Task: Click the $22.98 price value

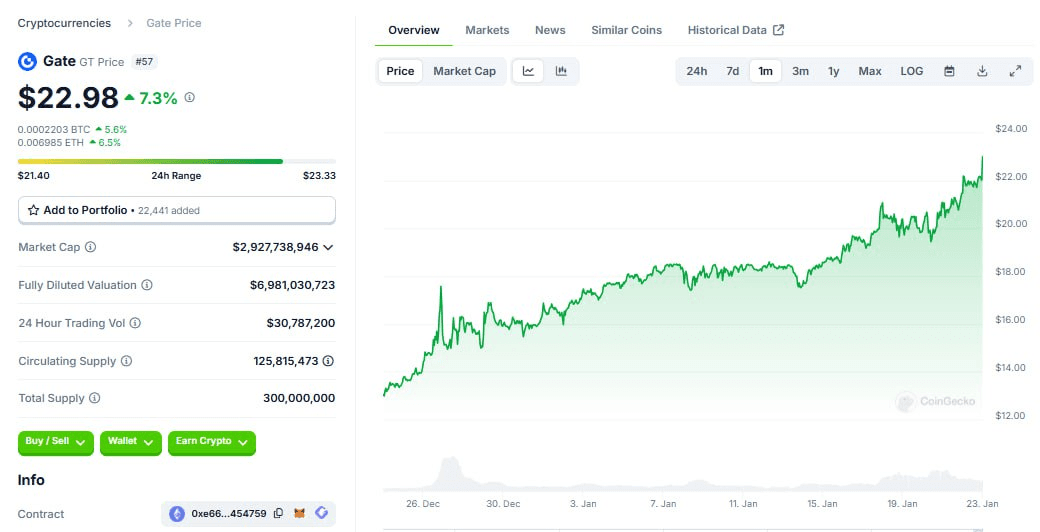Action: (68, 98)
